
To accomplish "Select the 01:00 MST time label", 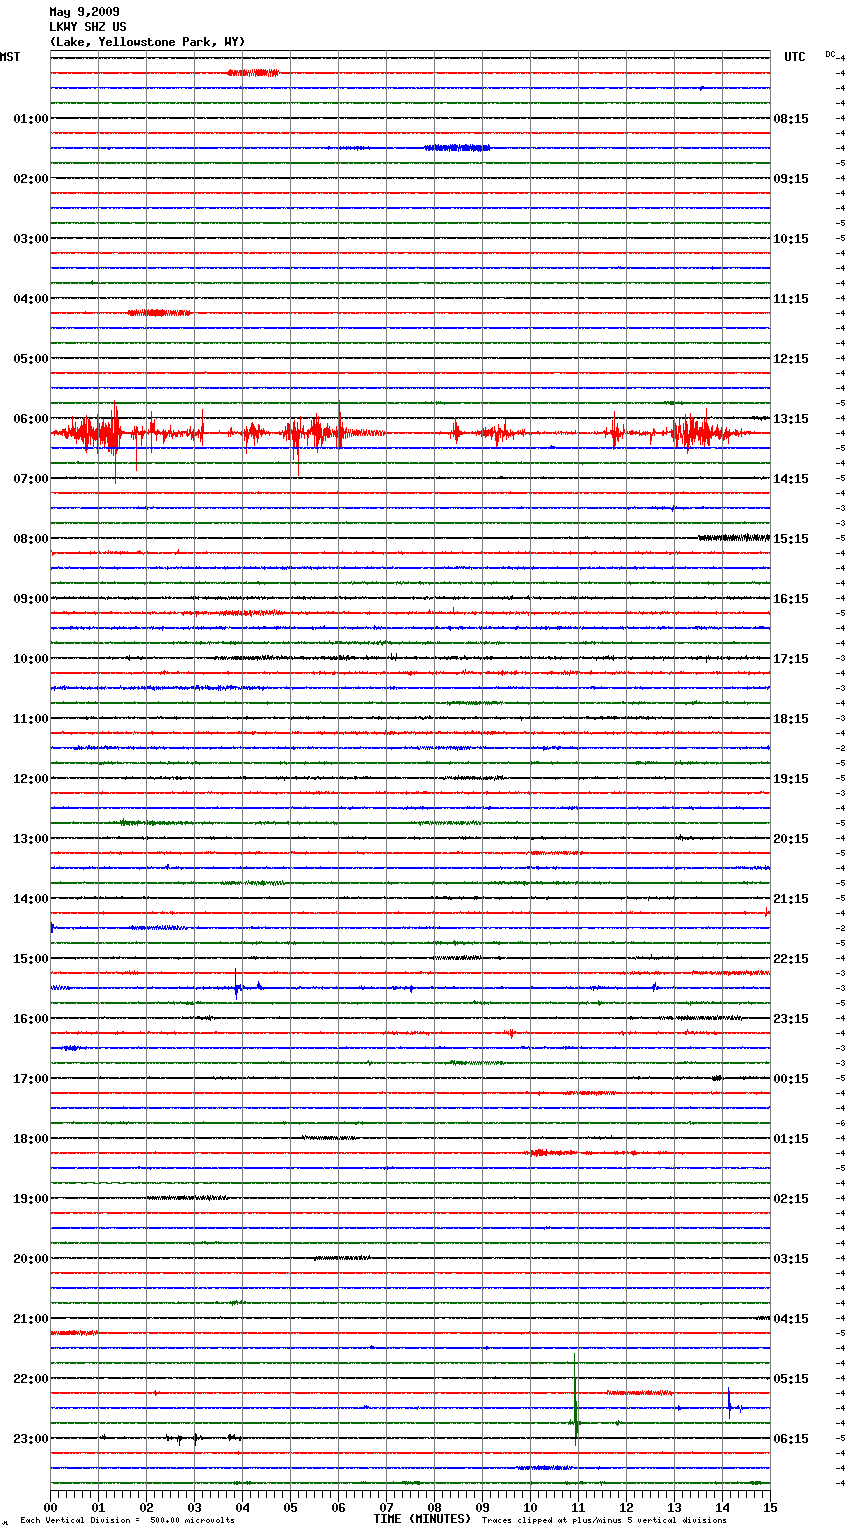I will pos(31,119).
